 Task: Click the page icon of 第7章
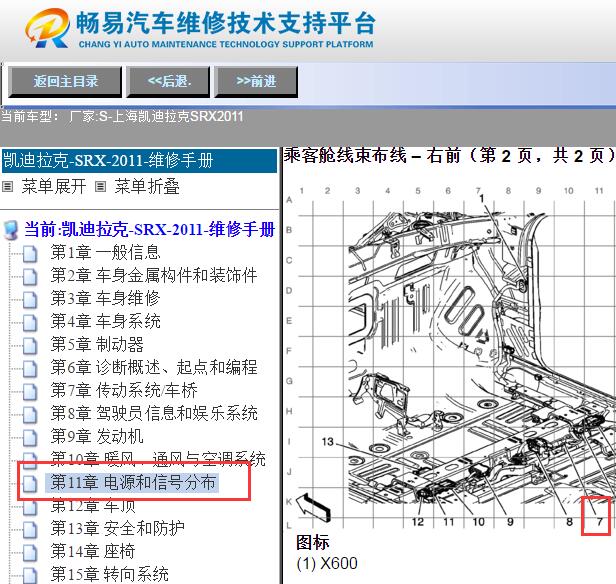(30, 392)
